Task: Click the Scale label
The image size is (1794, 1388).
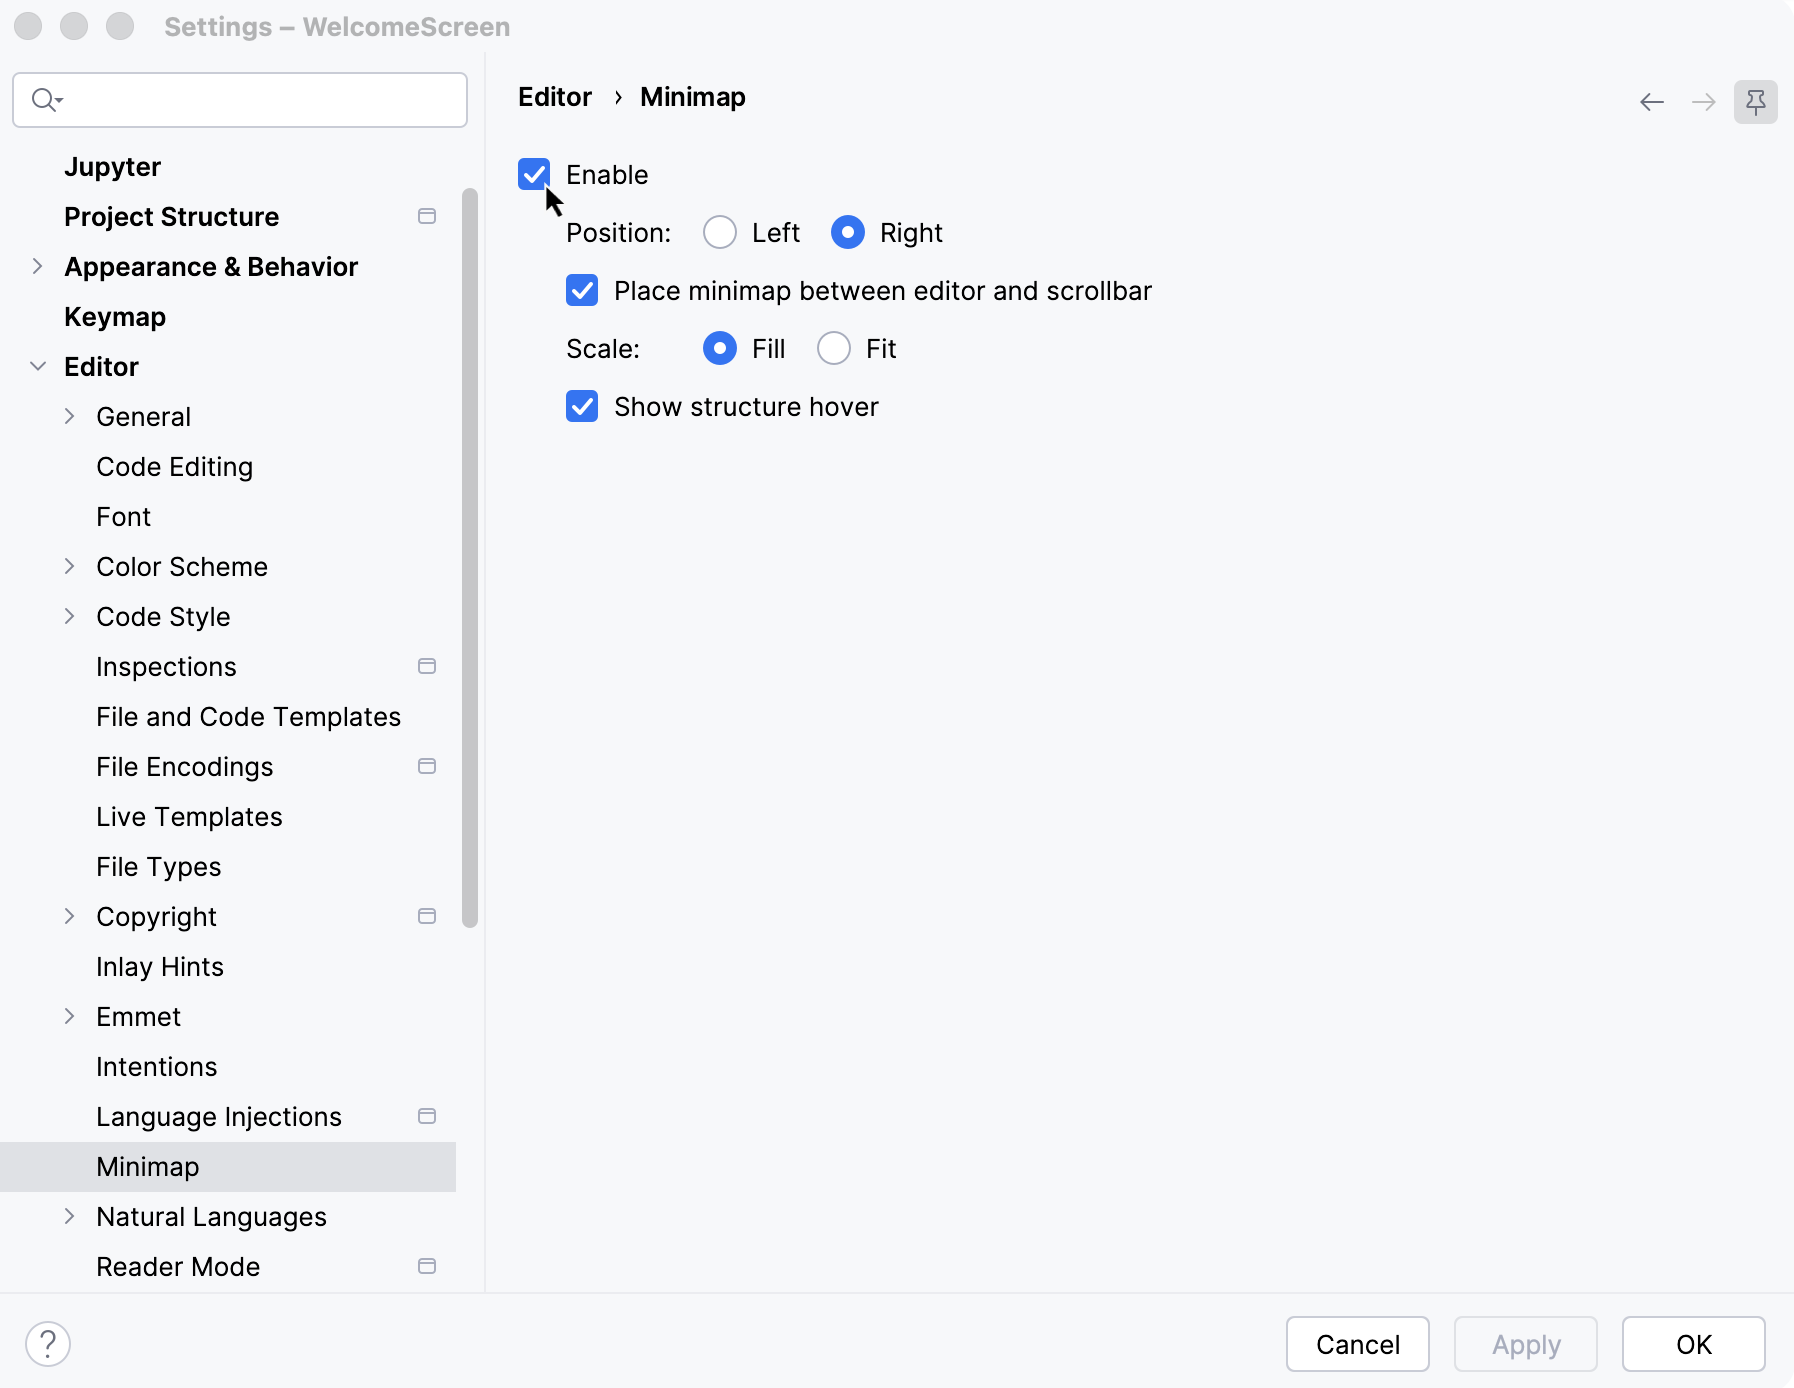Action: 603,349
